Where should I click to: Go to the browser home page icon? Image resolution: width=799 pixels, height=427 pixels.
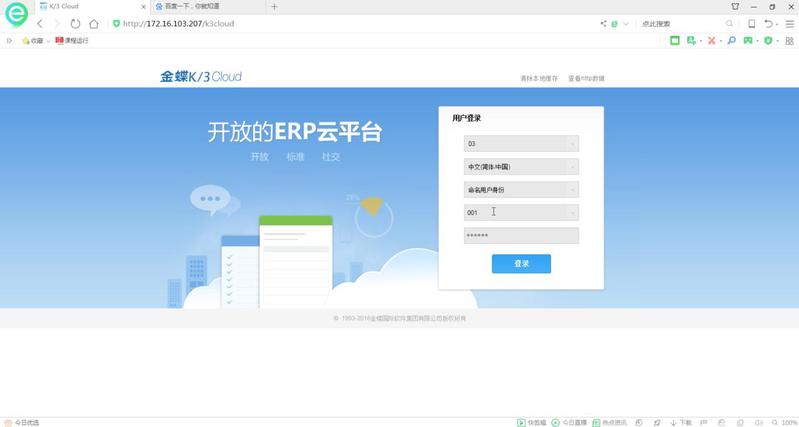point(93,23)
